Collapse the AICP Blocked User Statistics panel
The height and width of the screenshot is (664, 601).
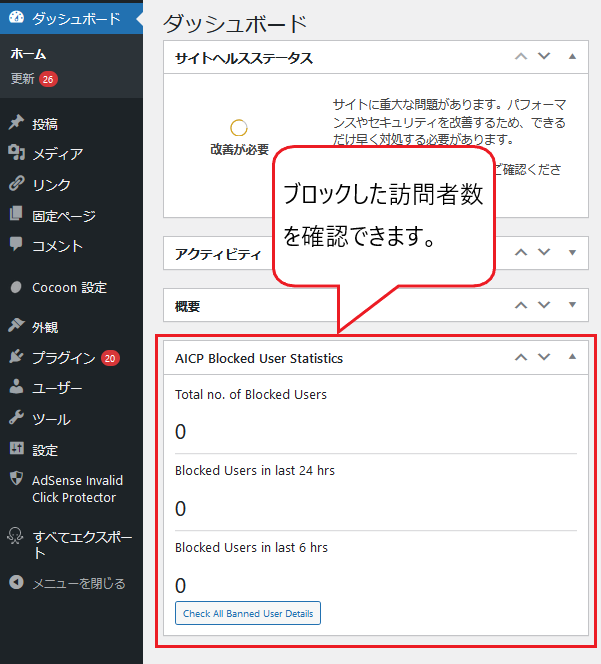(572, 357)
